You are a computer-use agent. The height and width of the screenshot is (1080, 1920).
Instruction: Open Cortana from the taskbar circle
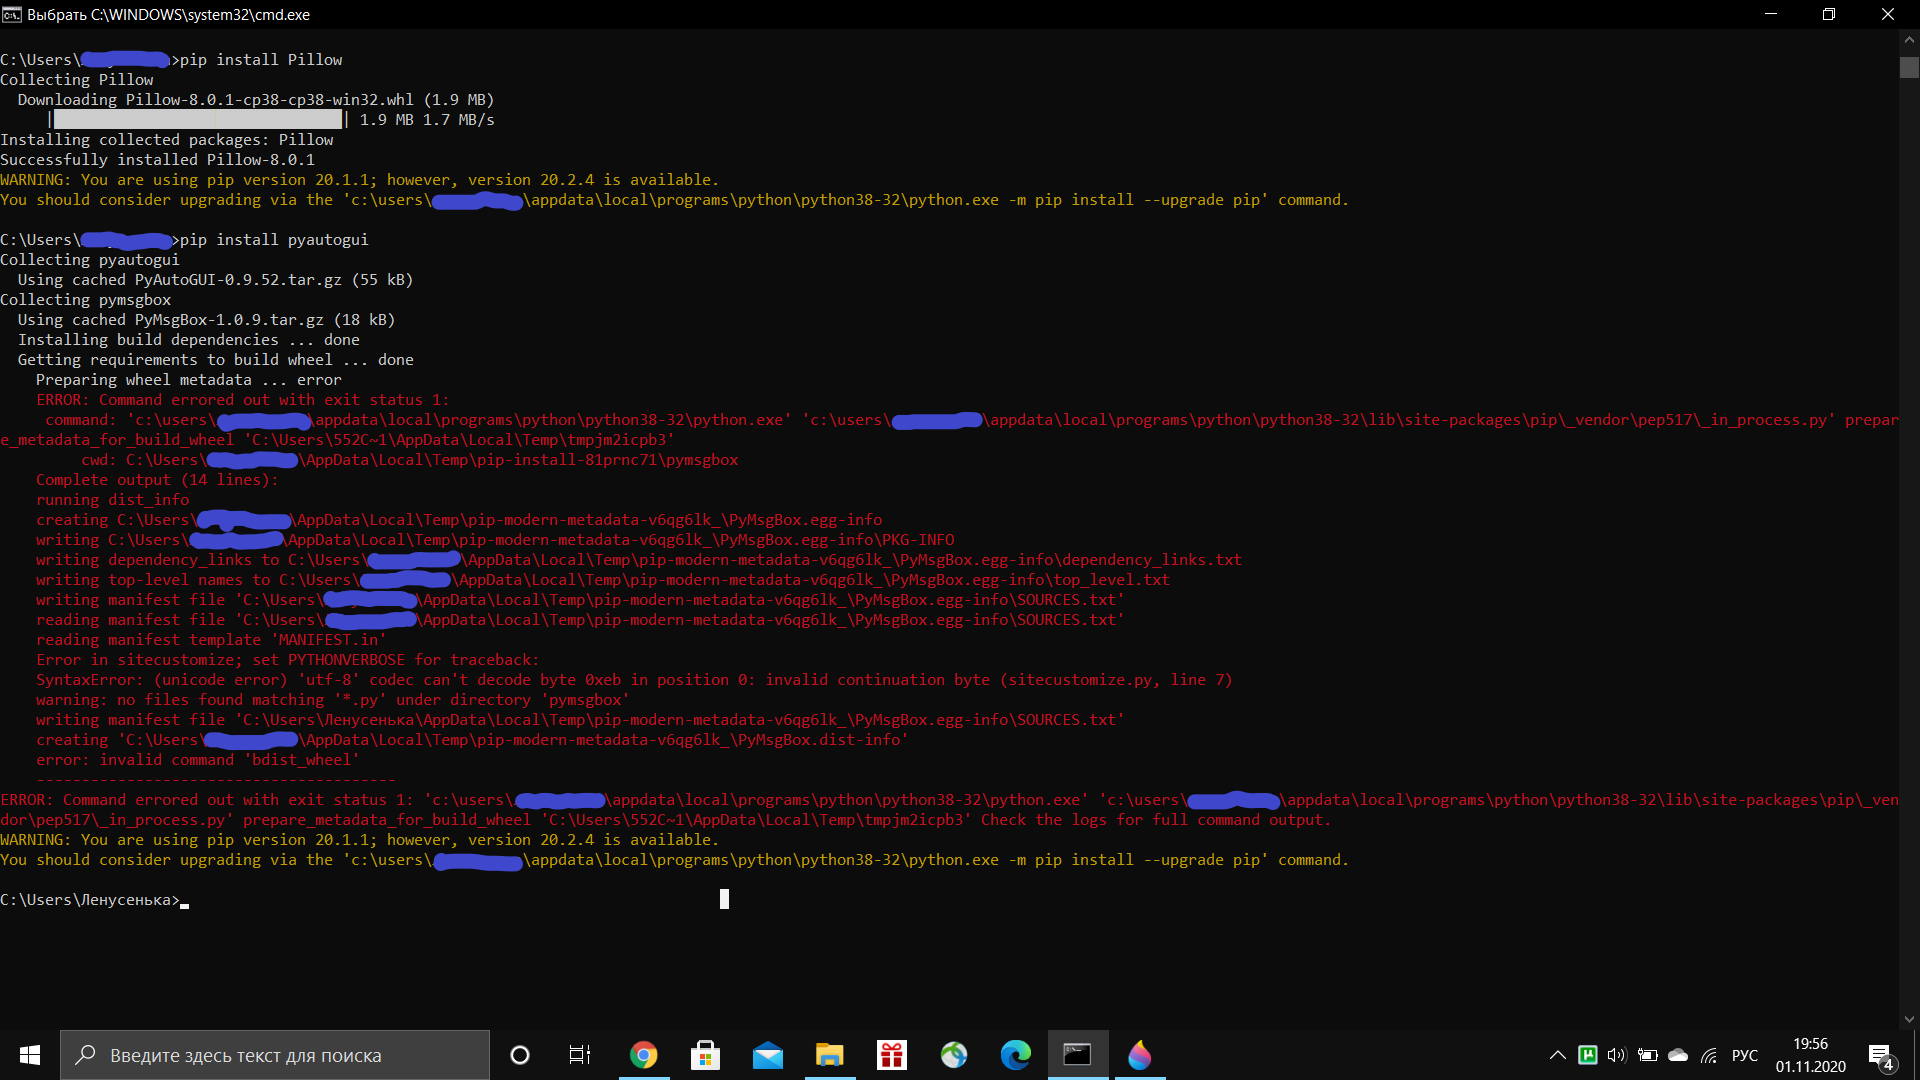point(519,1055)
